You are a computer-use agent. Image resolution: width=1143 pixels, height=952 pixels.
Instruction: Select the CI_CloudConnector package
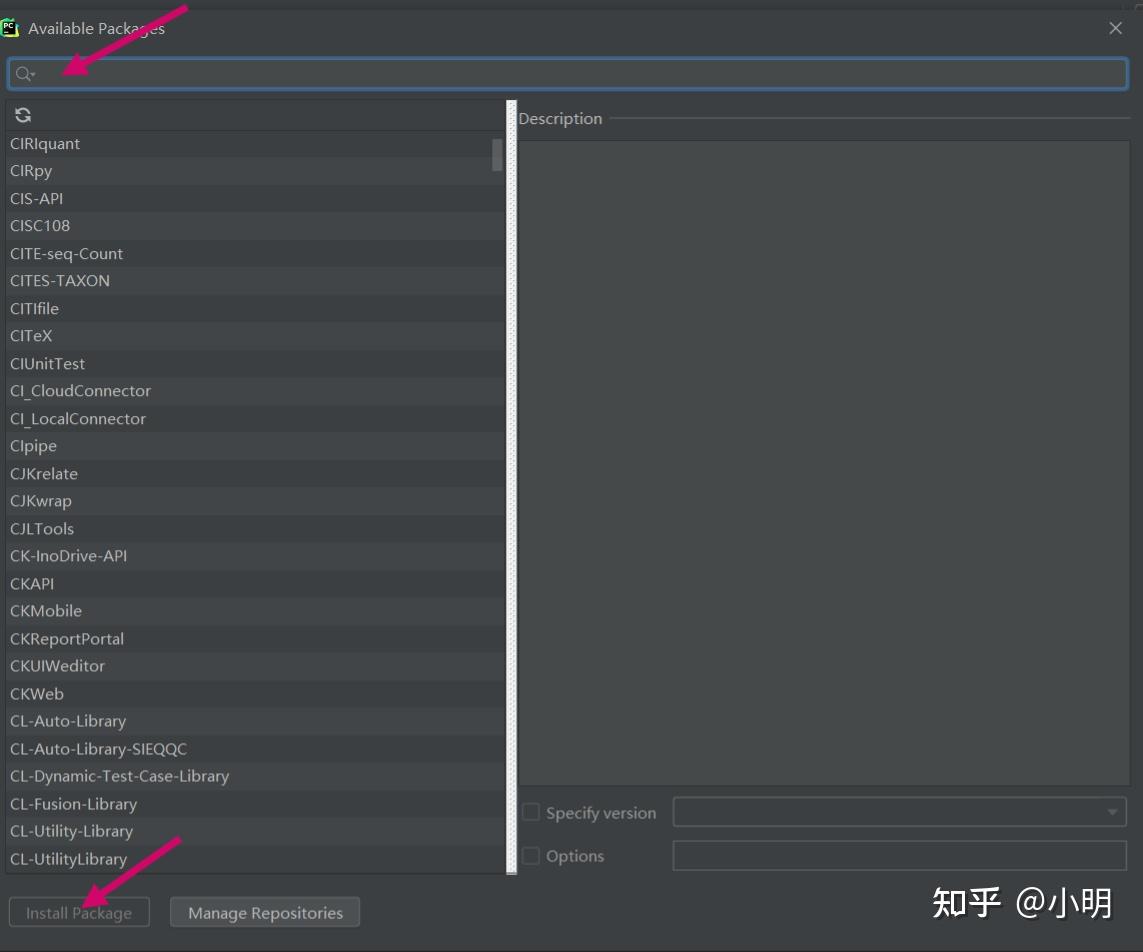(255, 391)
